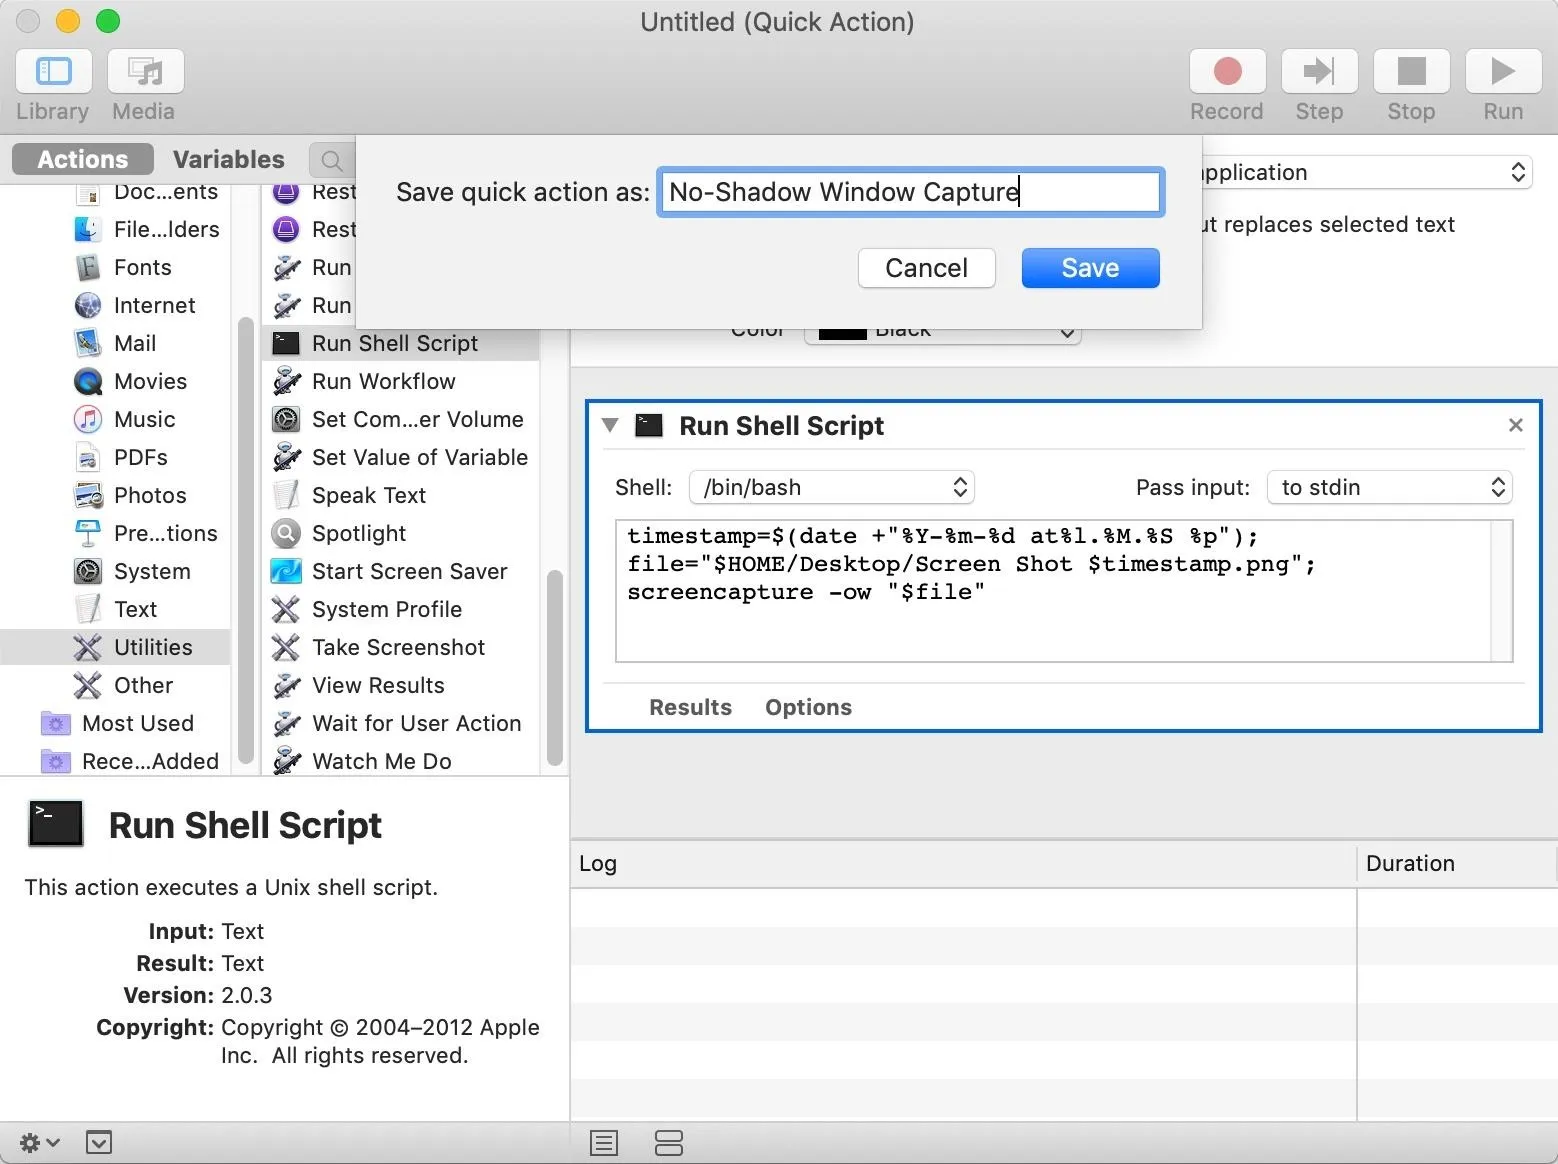Open the Media browser toolbar icon
The width and height of the screenshot is (1558, 1164).
coord(145,71)
